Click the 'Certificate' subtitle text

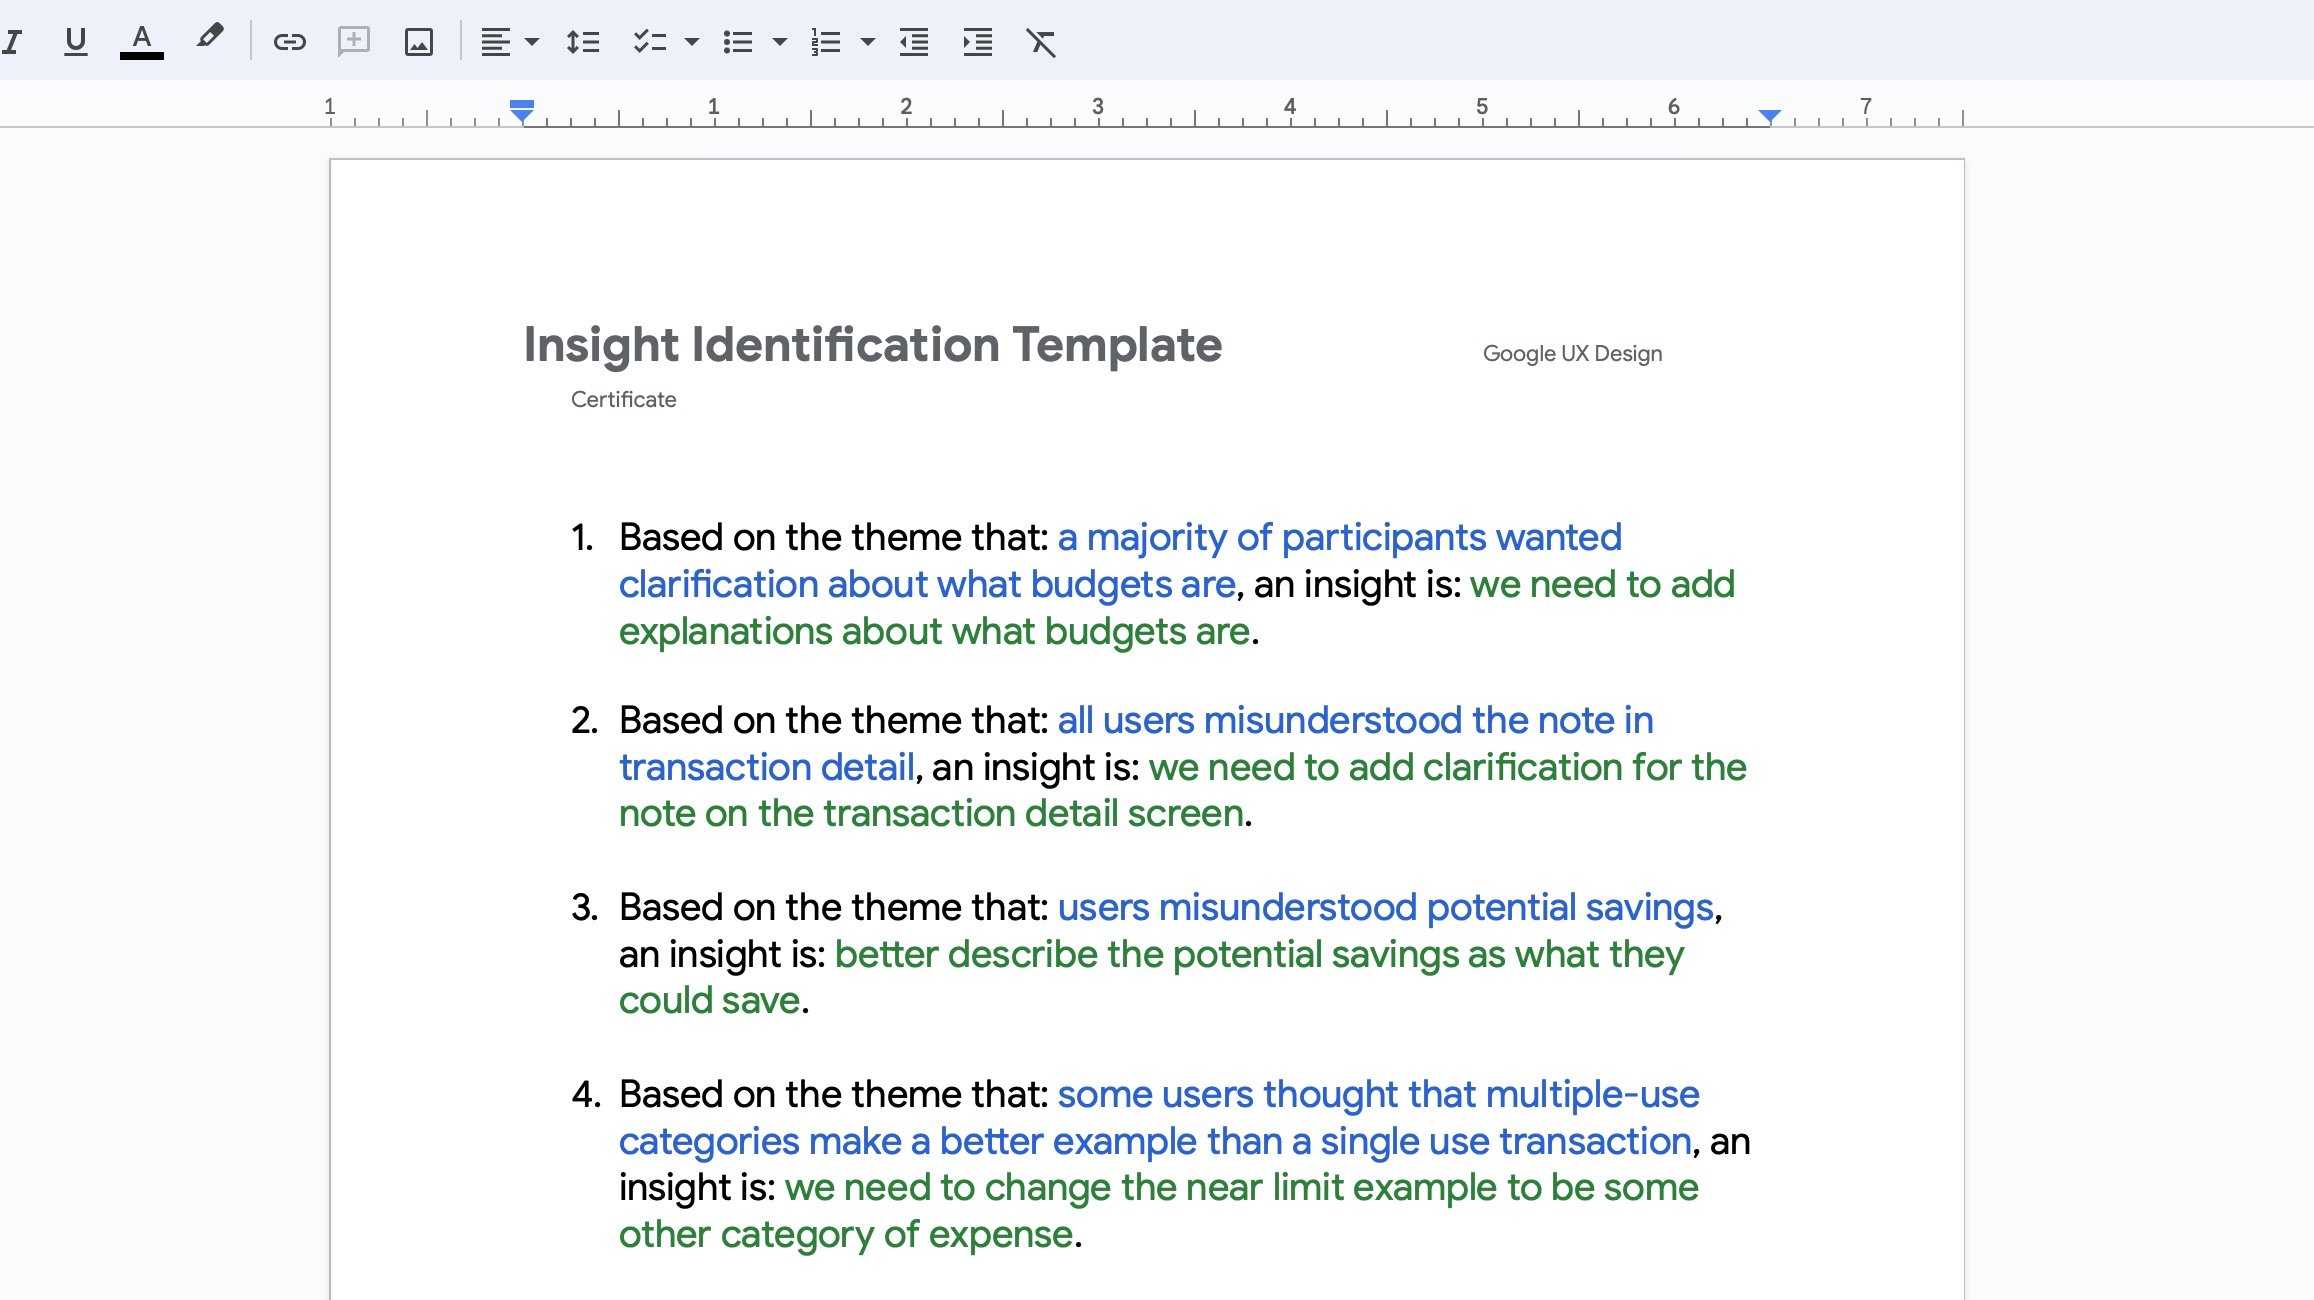click(623, 399)
